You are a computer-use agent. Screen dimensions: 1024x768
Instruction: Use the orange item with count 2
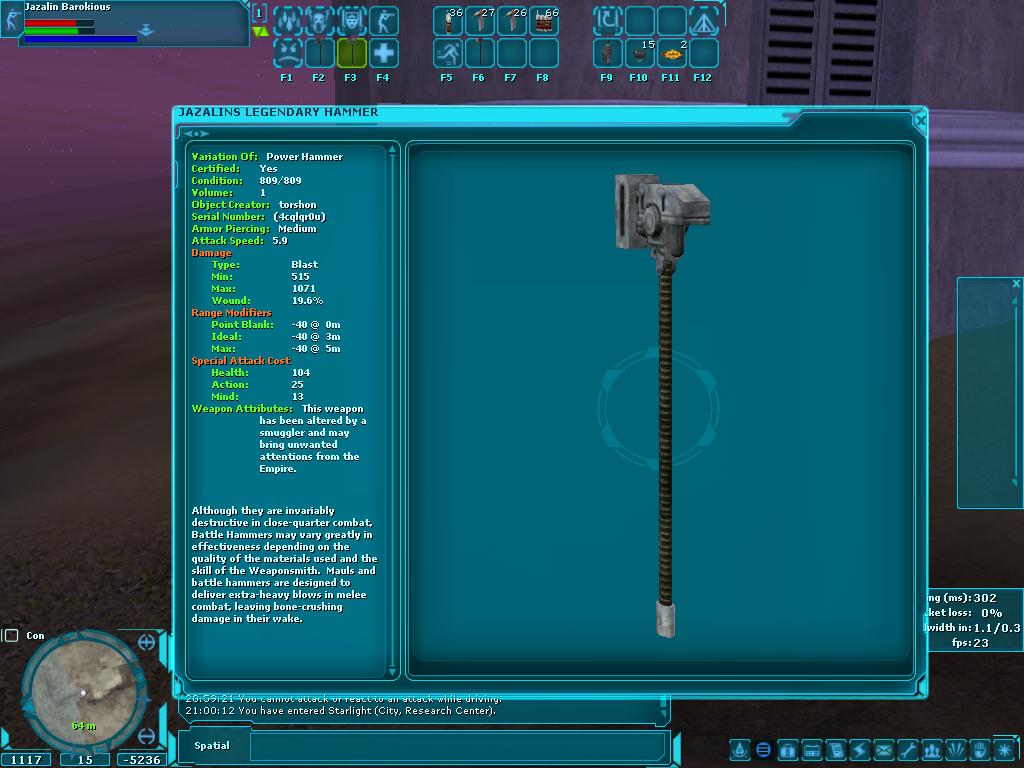[672, 53]
